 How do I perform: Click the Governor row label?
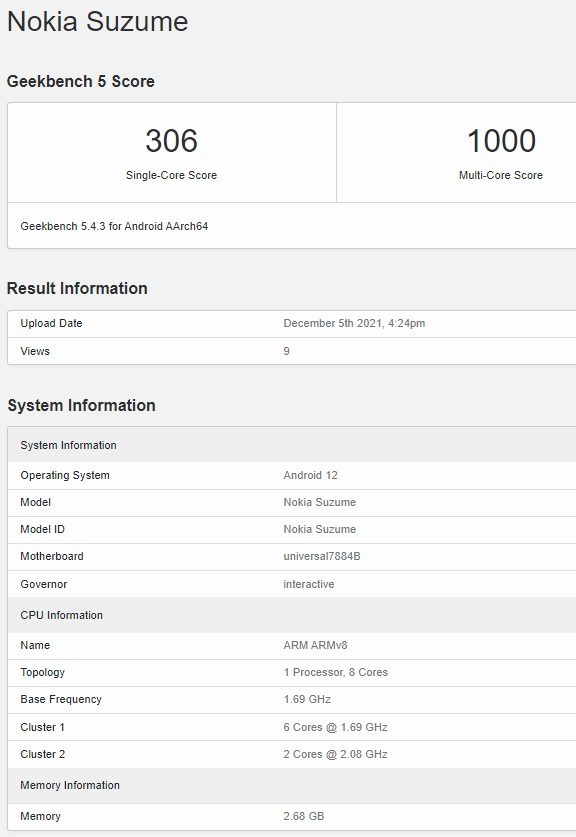tap(44, 585)
